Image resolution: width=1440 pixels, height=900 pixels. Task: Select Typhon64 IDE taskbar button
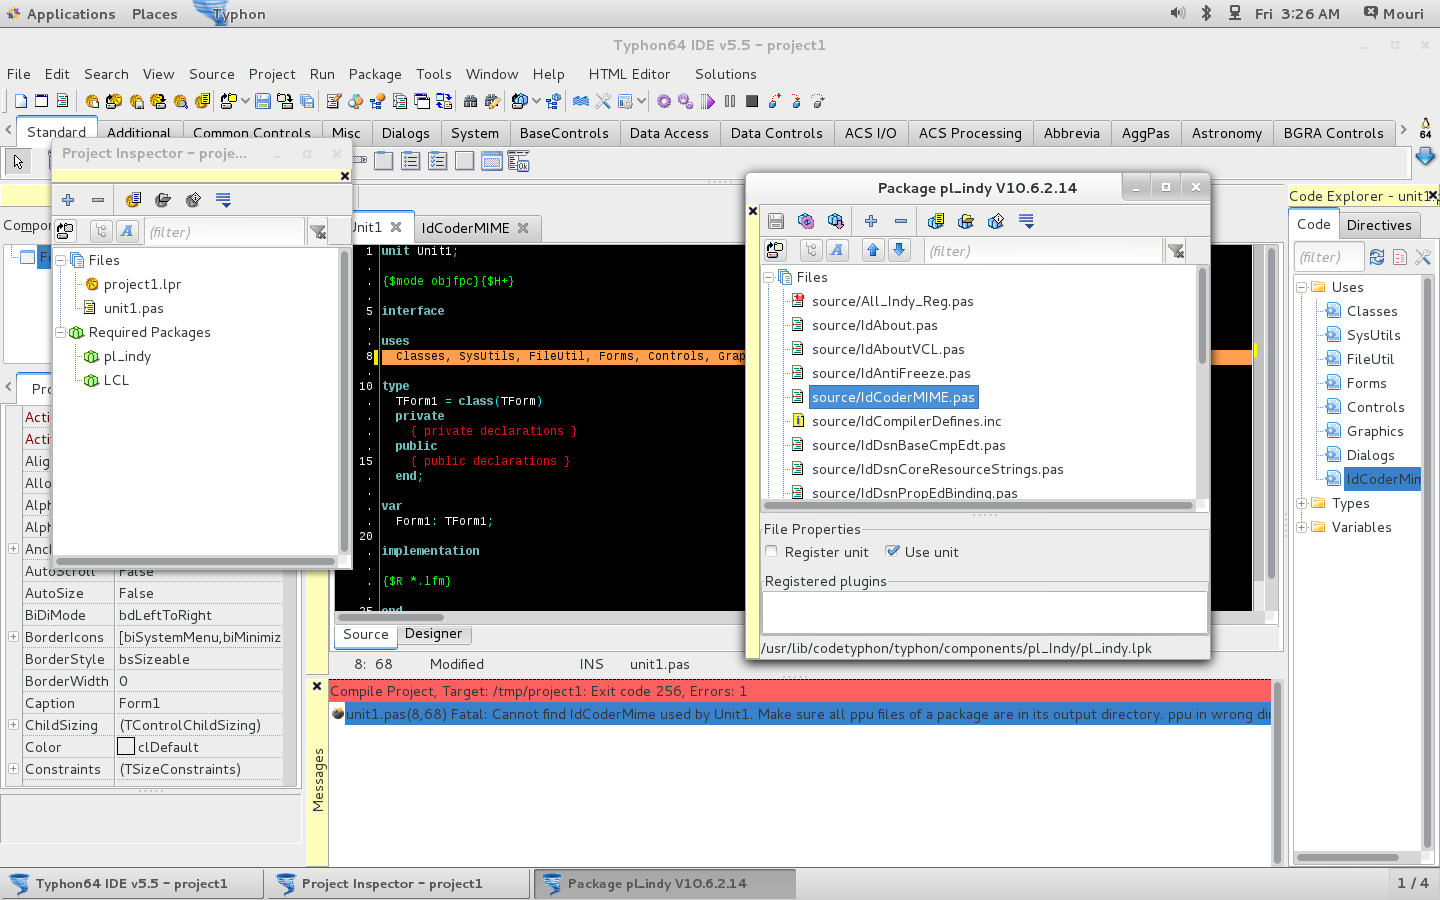pyautogui.click(x=133, y=884)
